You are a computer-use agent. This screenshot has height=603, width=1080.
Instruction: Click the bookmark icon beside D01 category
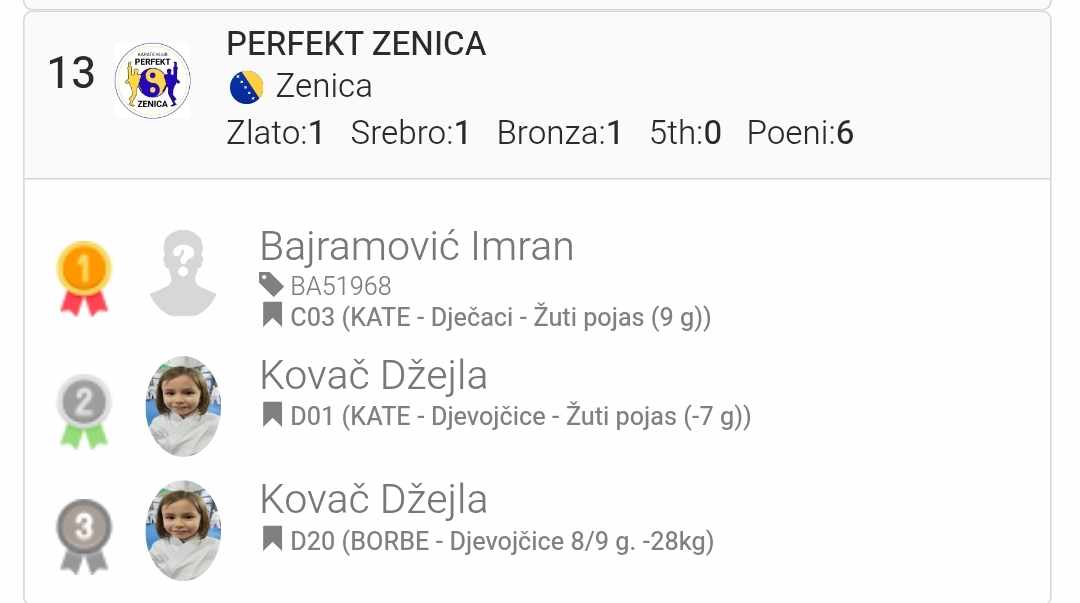click(x=272, y=415)
